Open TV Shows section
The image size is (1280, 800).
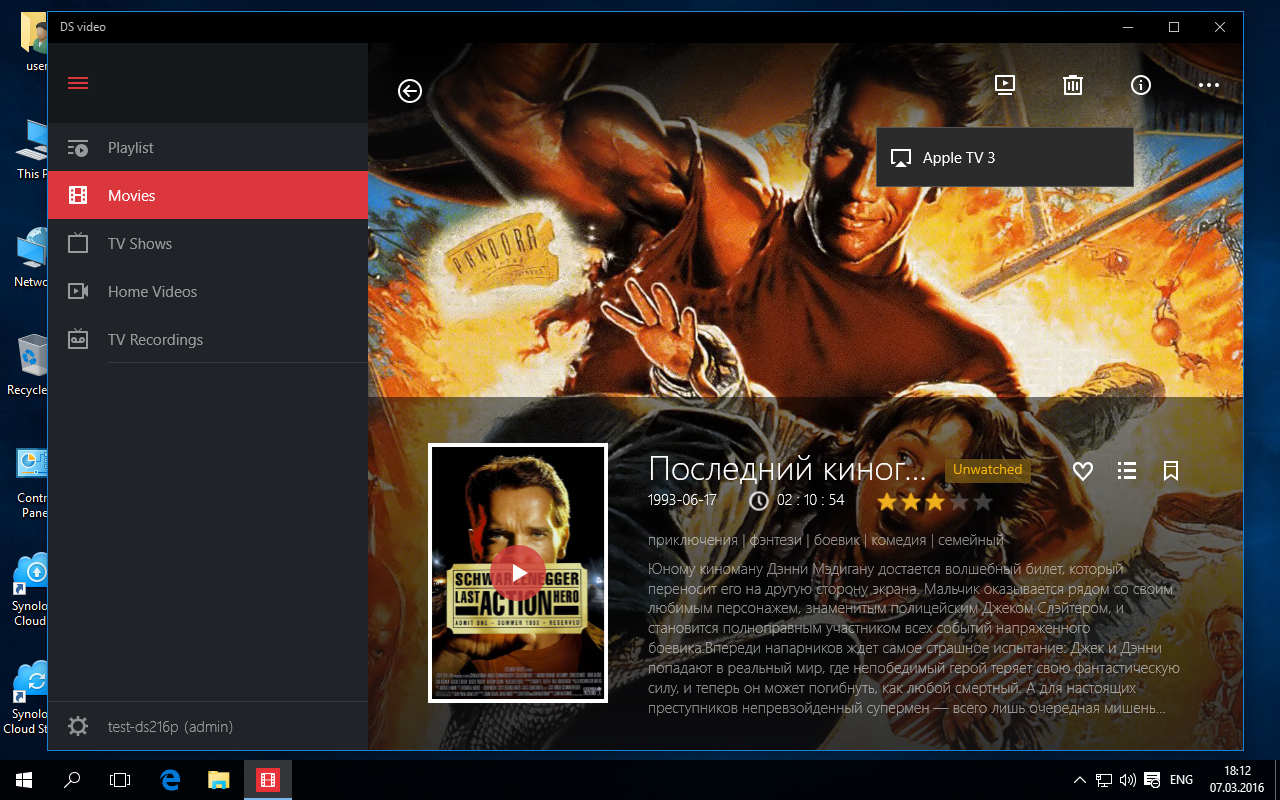click(208, 244)
